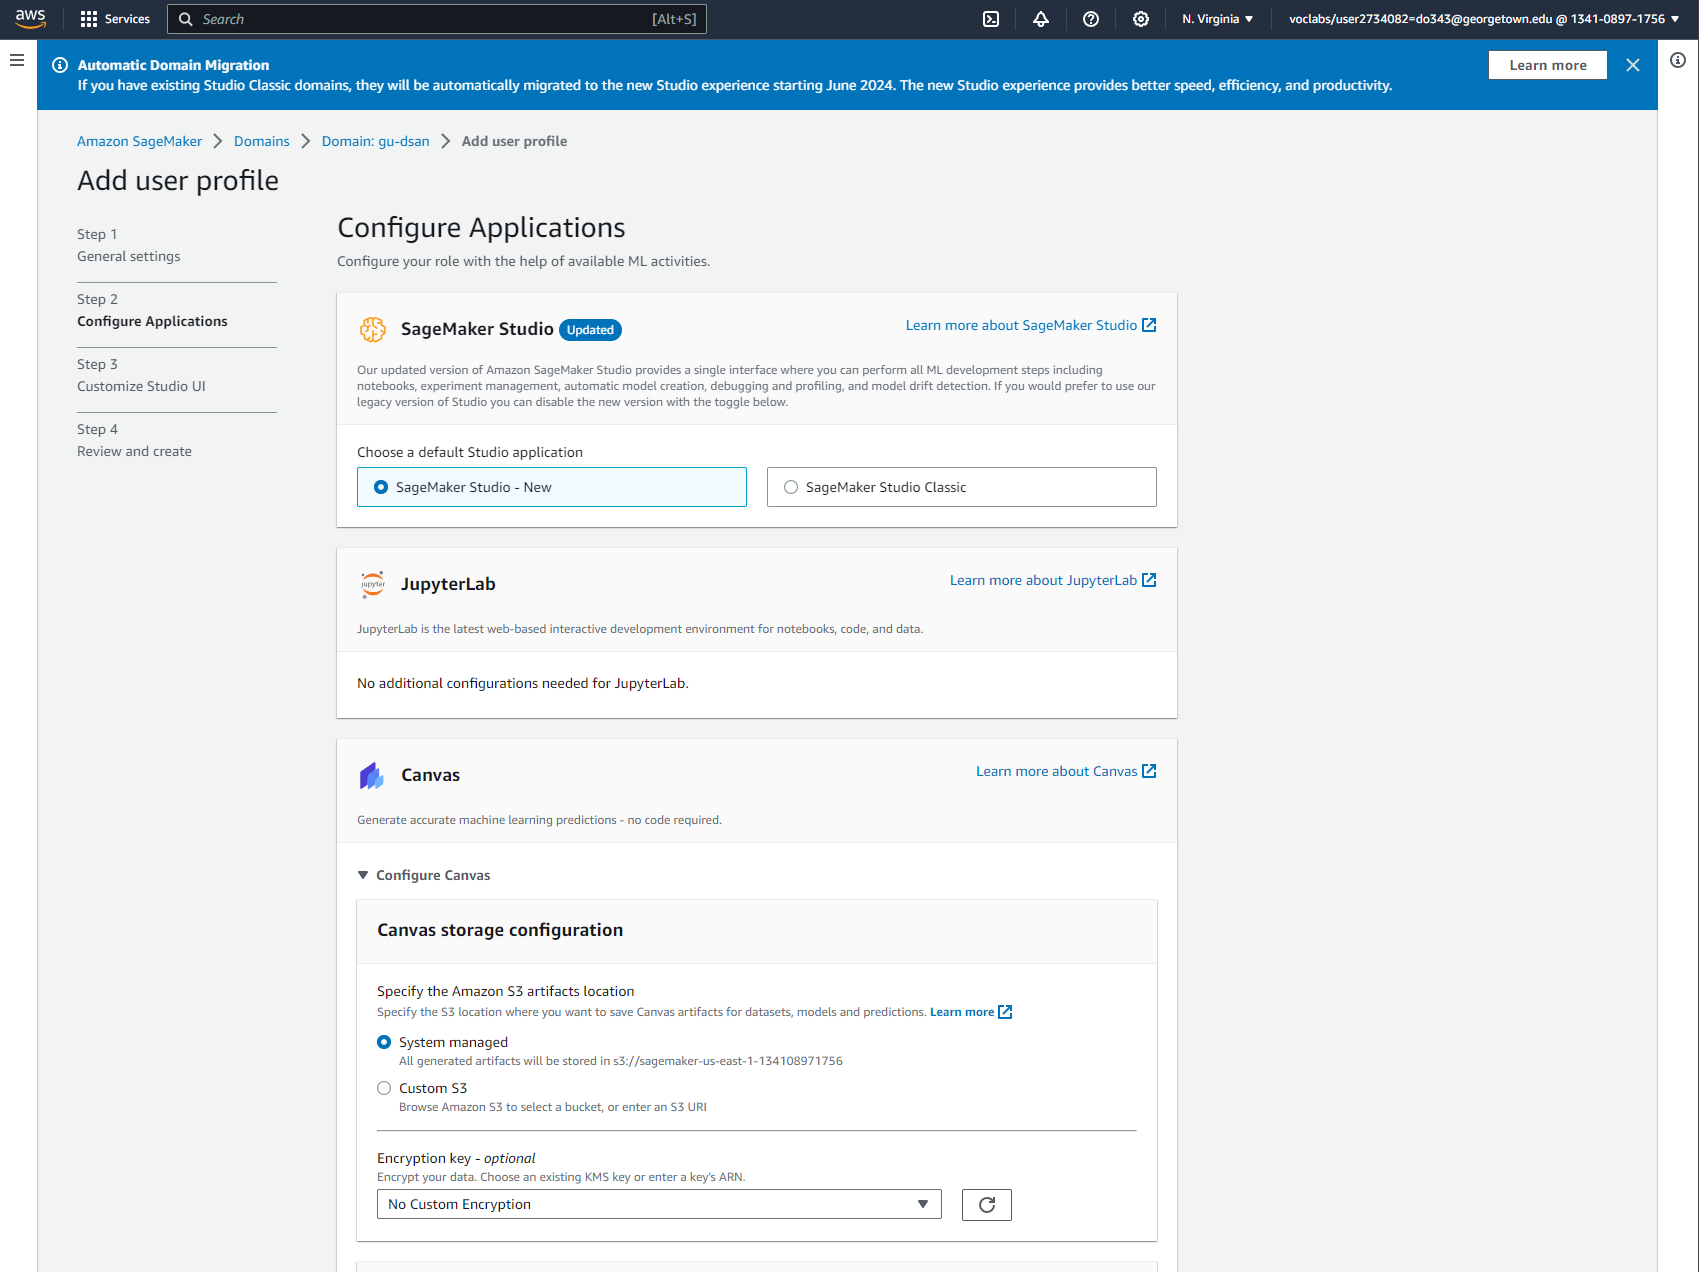The height and width of the screenshot is (1272, 1699).
Task: Open the N. Virginia region dropdown
Action: [x=1217, y=19]
